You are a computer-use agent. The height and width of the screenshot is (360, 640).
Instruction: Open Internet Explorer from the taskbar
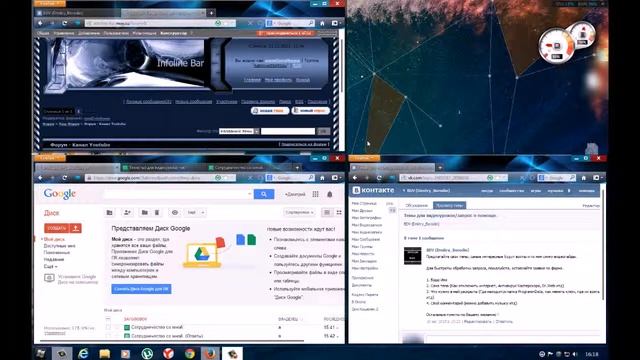click(83, 353)
